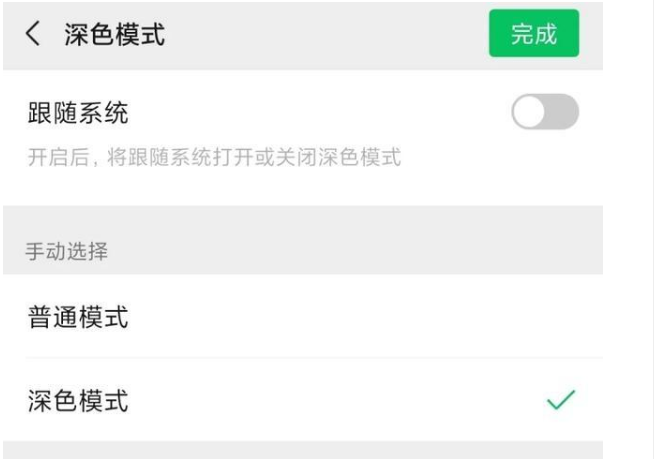Toggle the 跟随系统 switch on
Screen dimensions: 660x459
pyautogui.click(x=545, y=113)
